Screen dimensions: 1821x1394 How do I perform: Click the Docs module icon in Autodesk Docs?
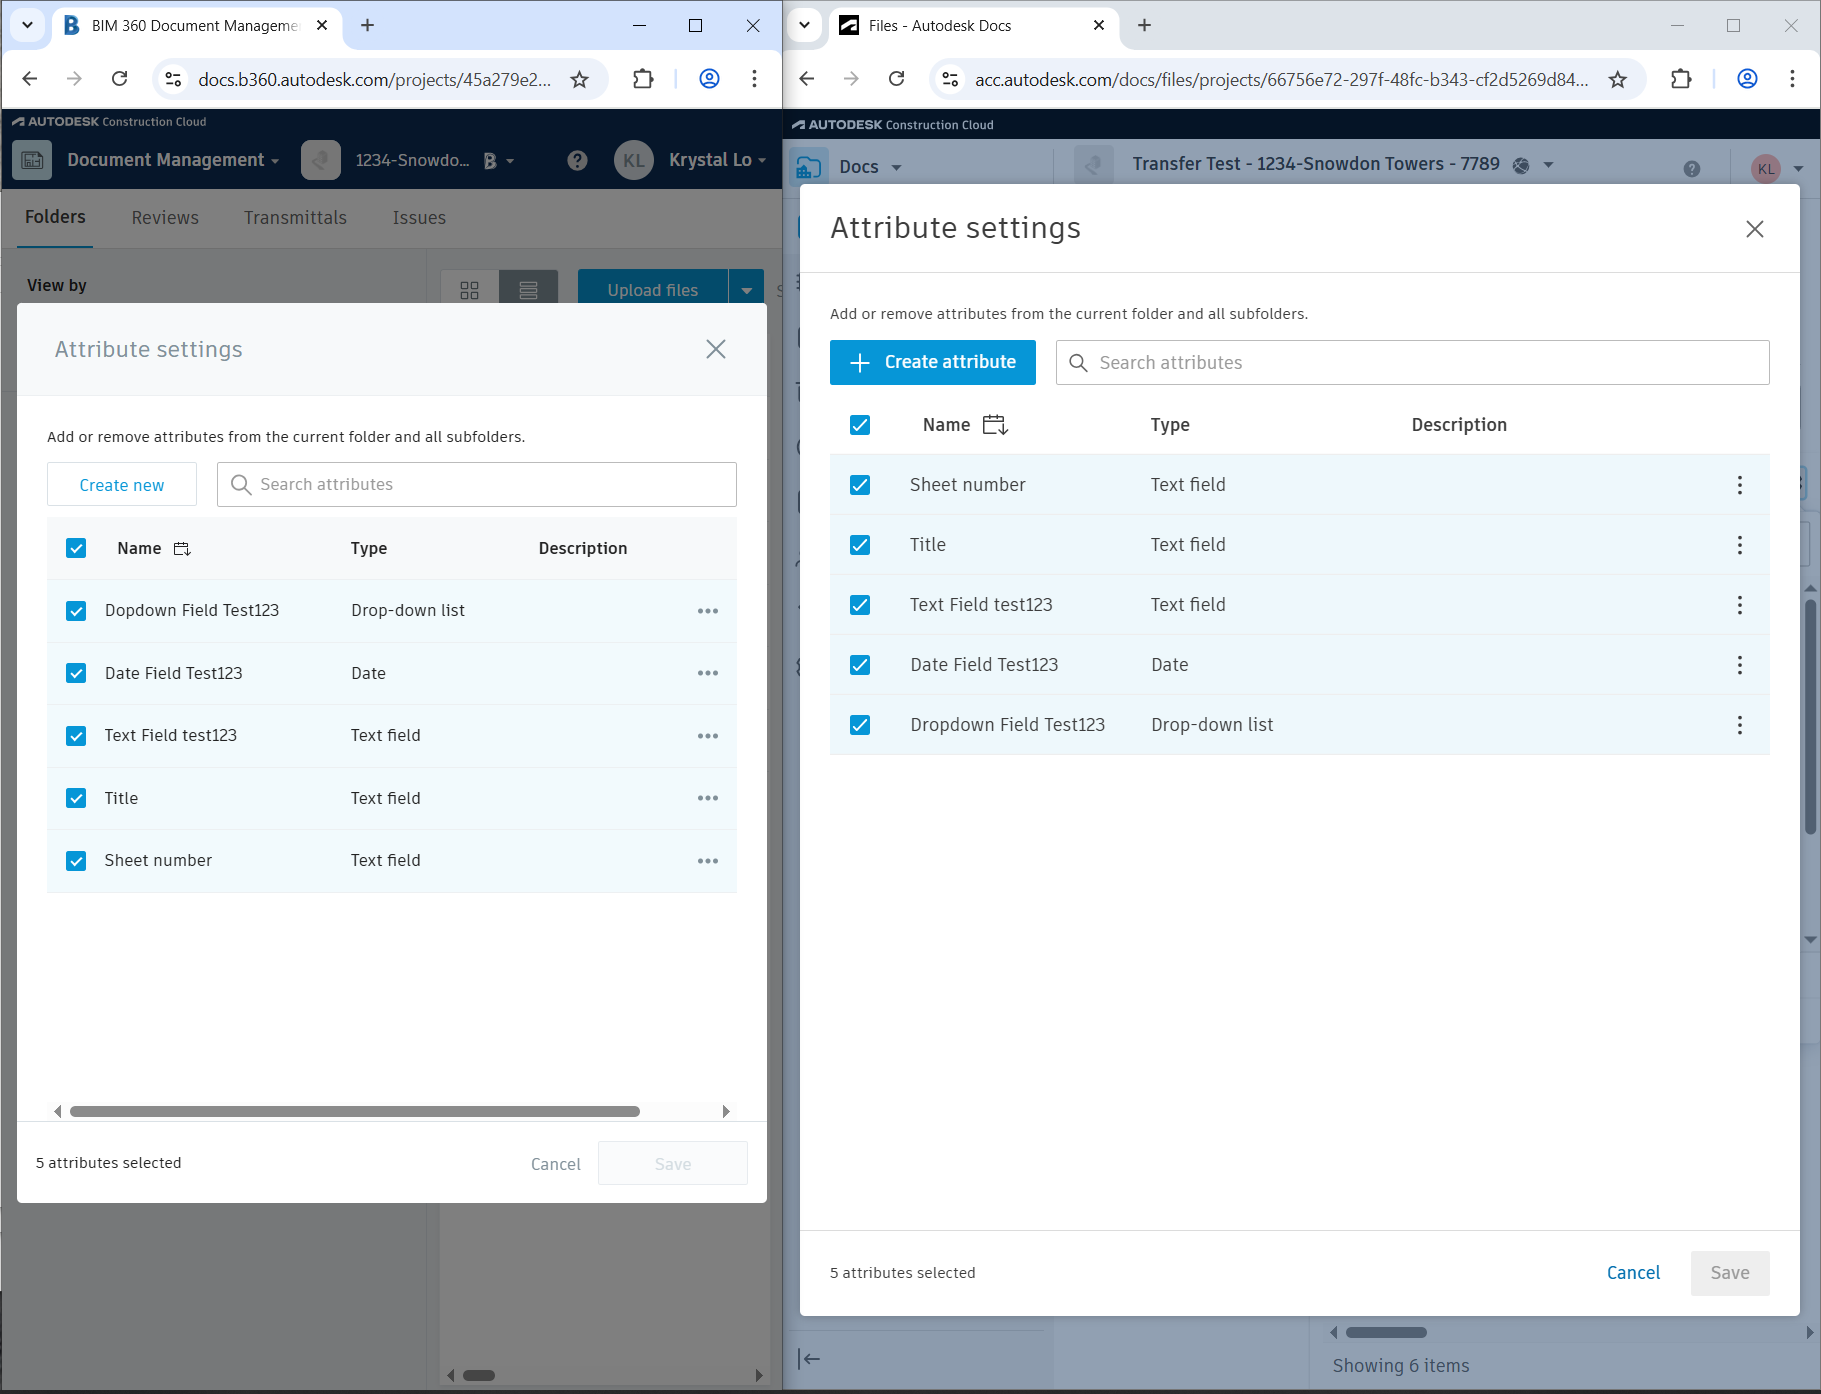[x=809, y=167]
